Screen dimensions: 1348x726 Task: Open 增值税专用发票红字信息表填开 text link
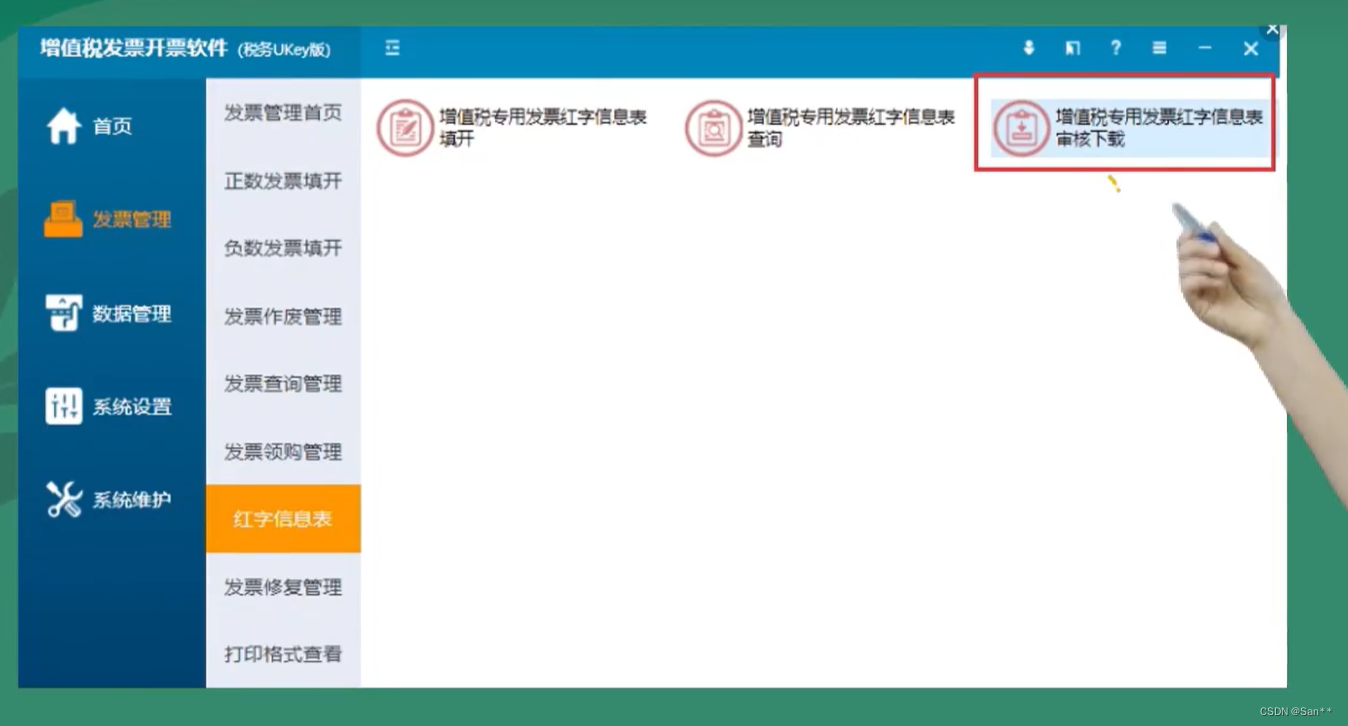tap(543, 128)
